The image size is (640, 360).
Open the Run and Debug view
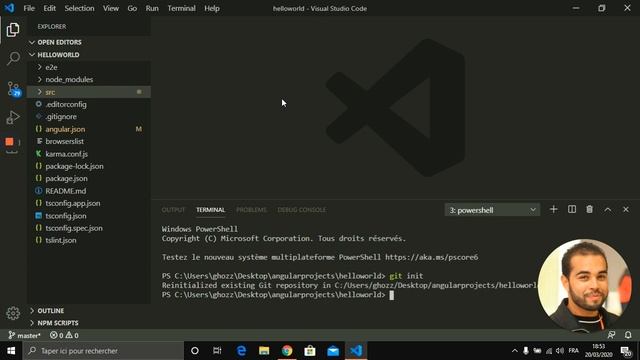(13, 118)
